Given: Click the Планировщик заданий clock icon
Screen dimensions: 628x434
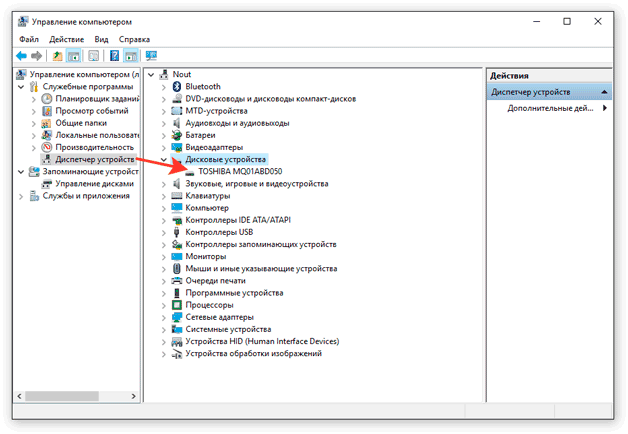Looking at the screenshot, I should pyautogui.click(x=47, y=98).
